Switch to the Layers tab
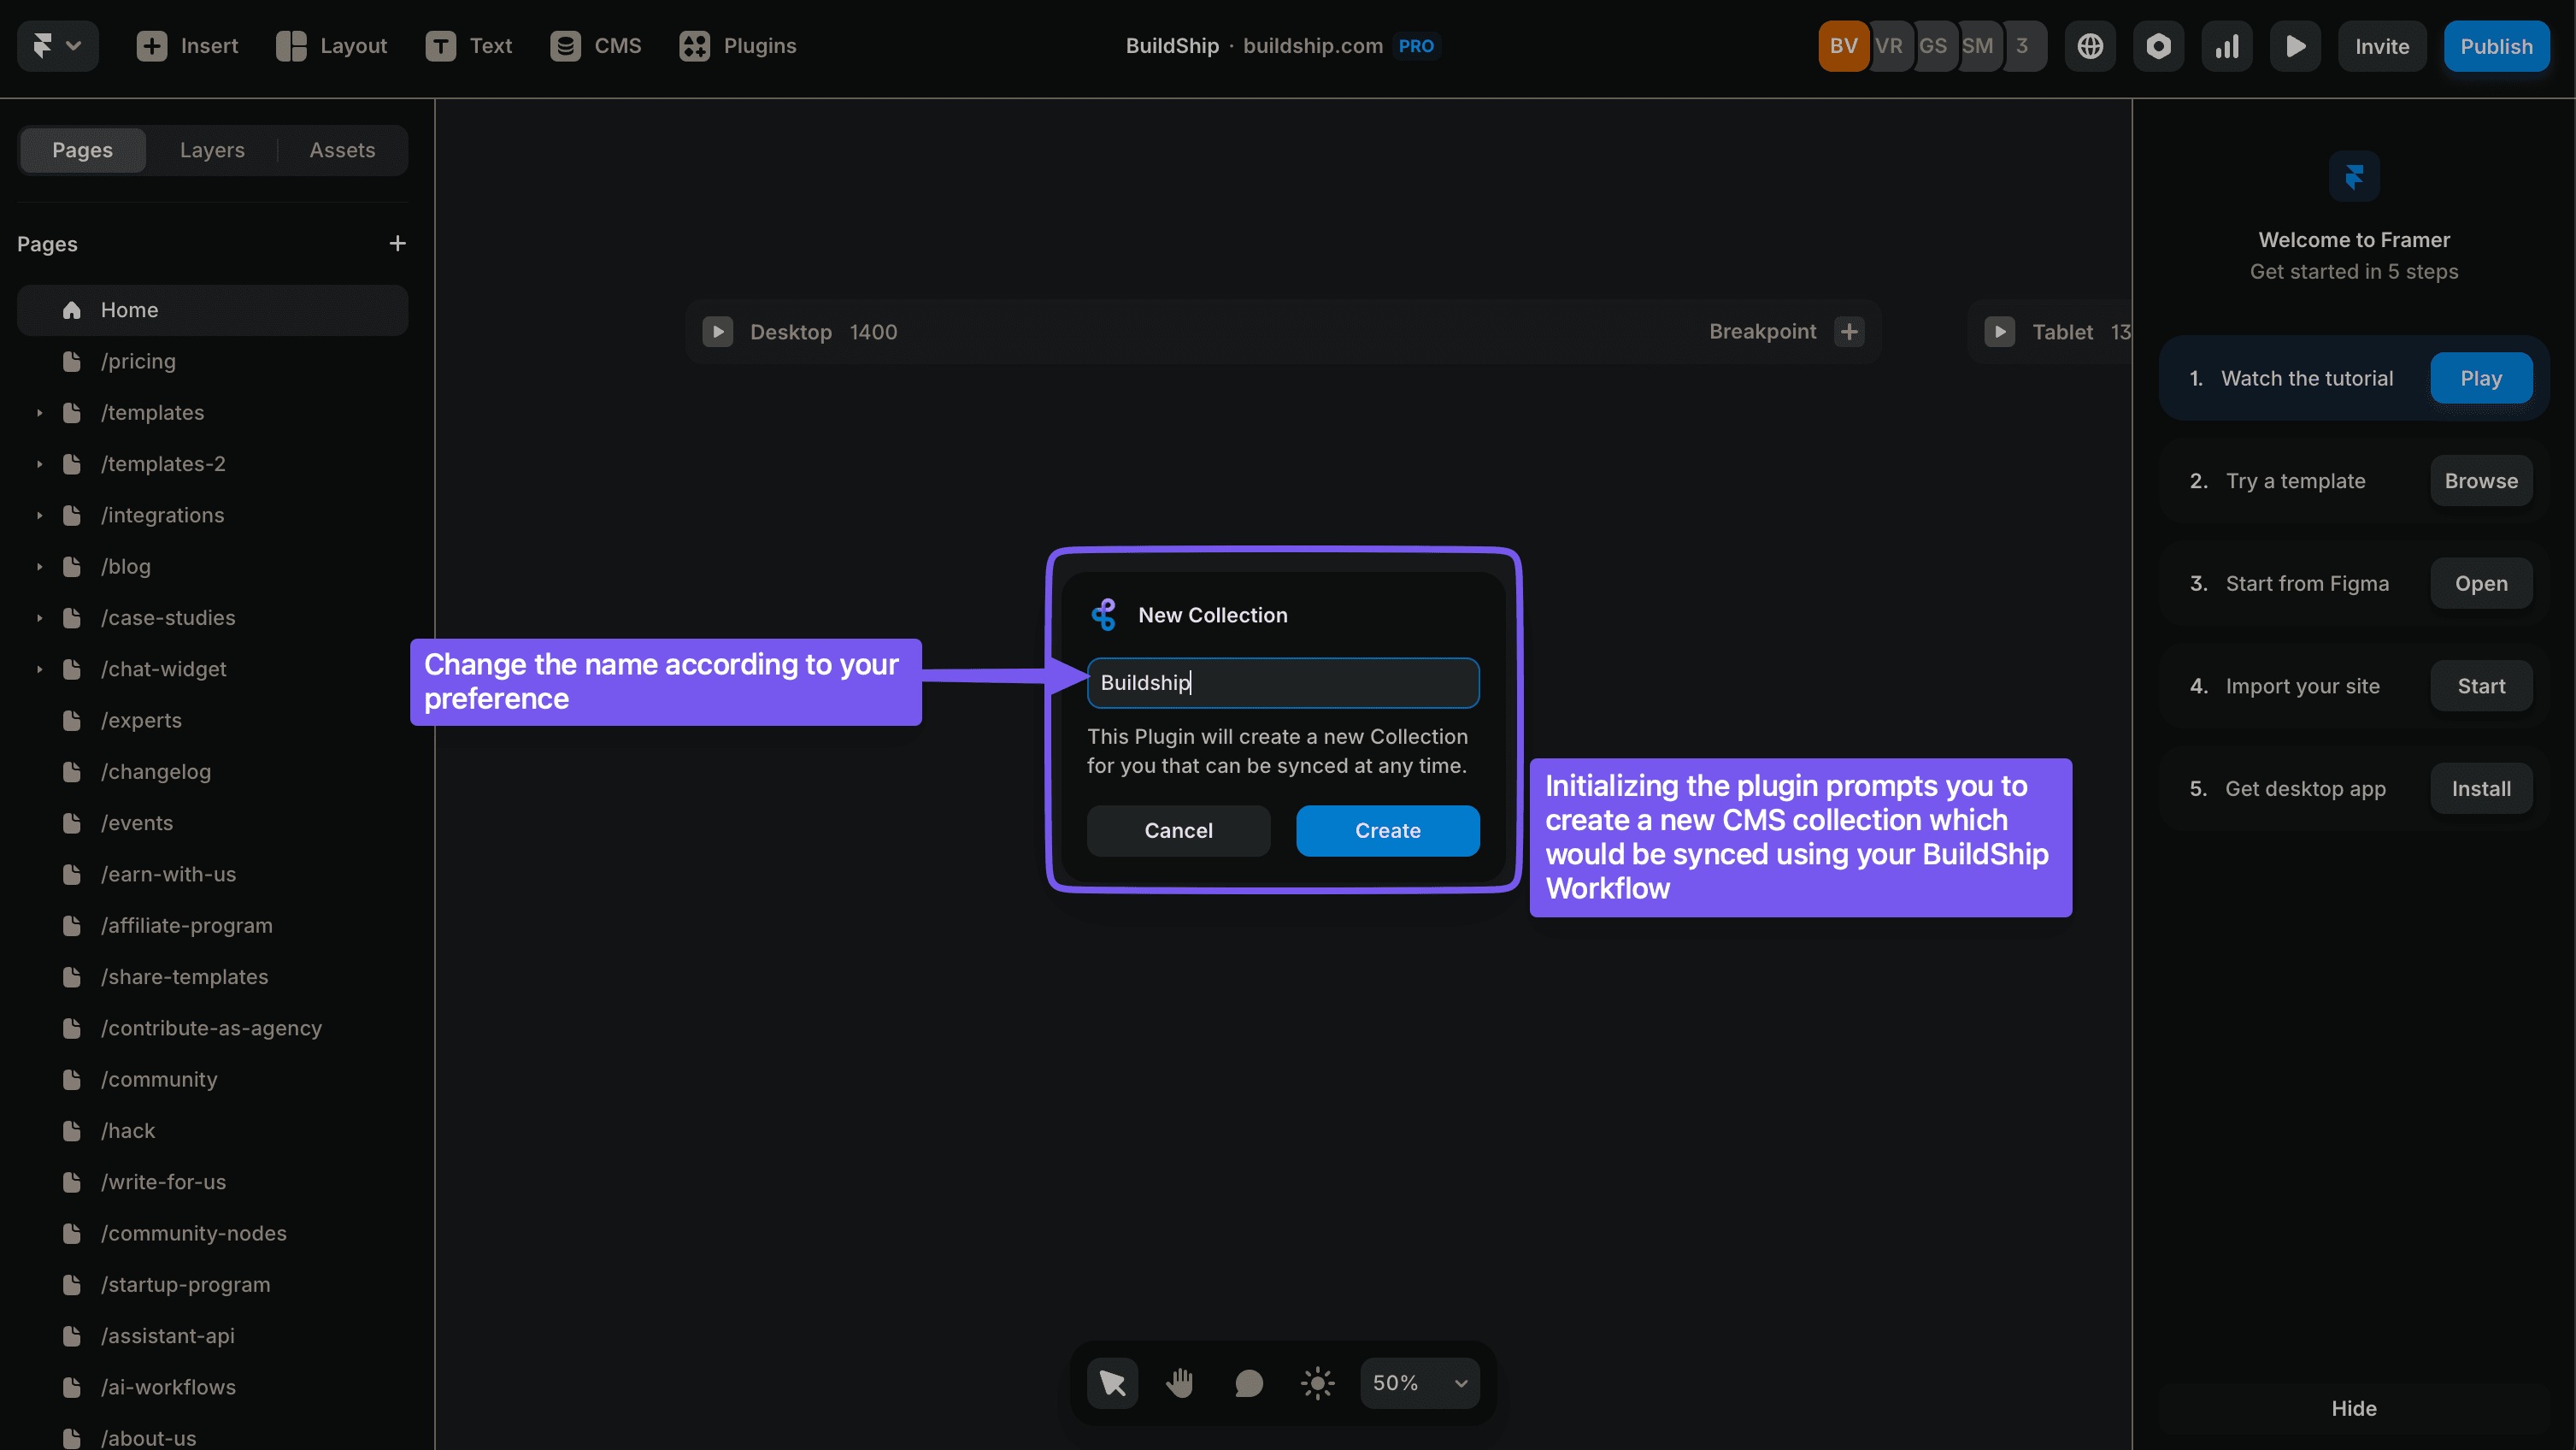The width and height of the screenshot is (2576, 1450). [x=212, y=150]
